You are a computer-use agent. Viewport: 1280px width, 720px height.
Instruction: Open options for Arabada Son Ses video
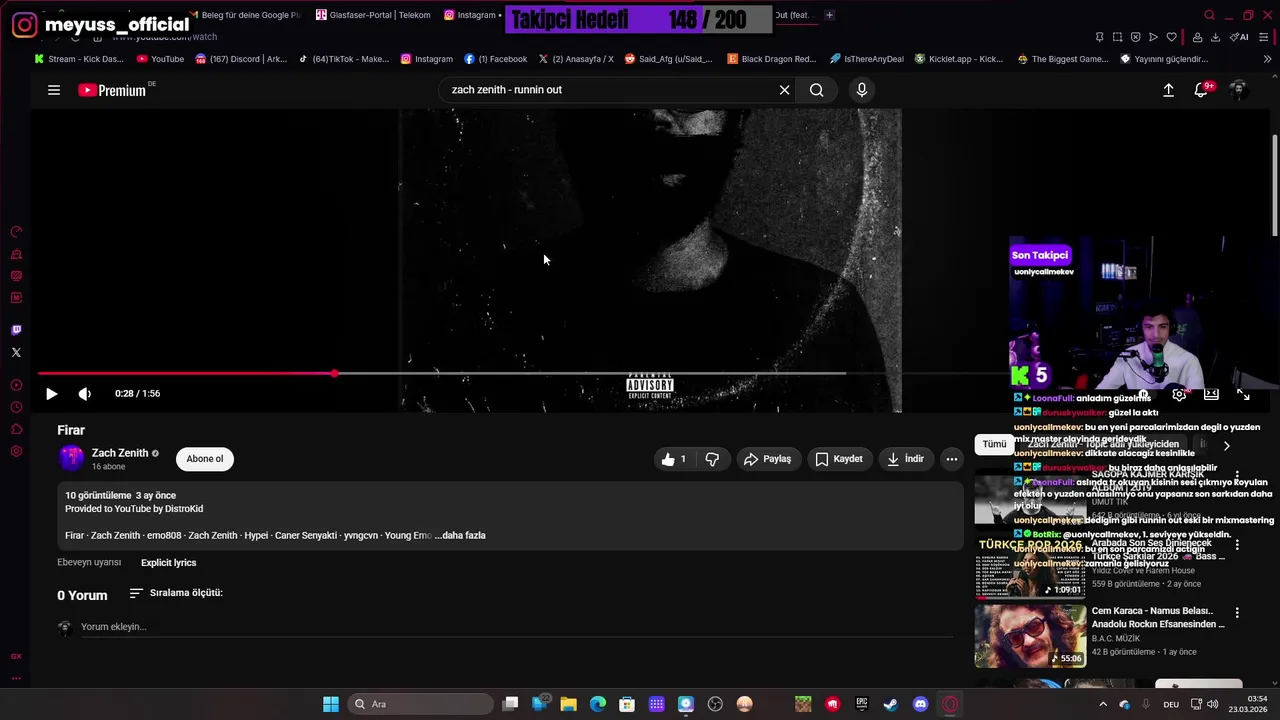click(x=1237, y=545)
